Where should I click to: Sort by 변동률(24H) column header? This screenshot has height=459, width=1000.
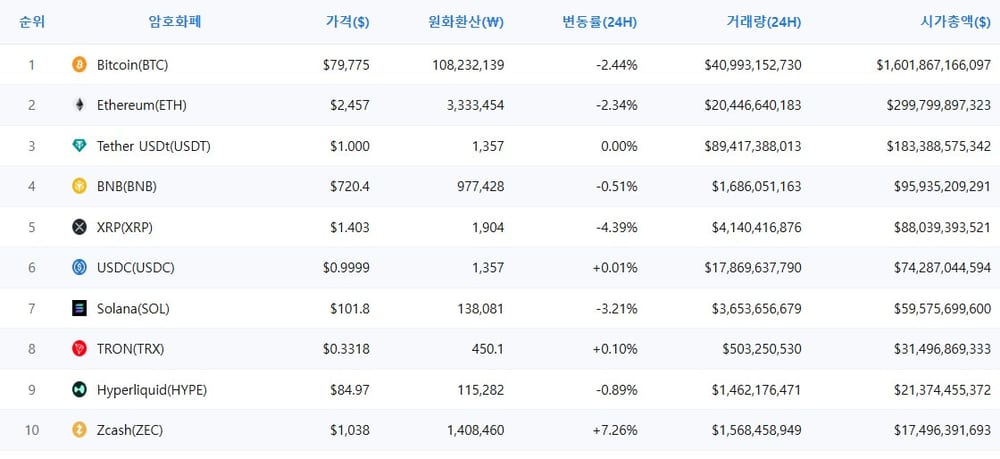[599, 22]
